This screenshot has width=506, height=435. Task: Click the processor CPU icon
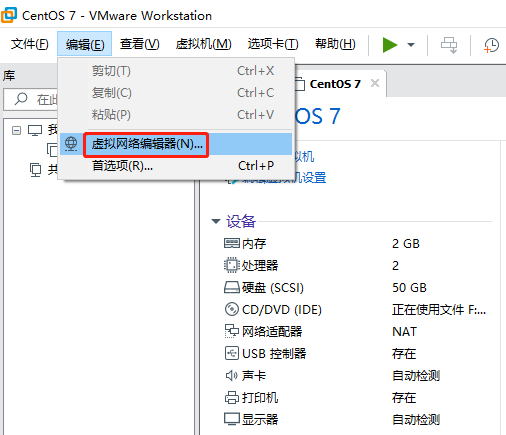pos(231,265)
